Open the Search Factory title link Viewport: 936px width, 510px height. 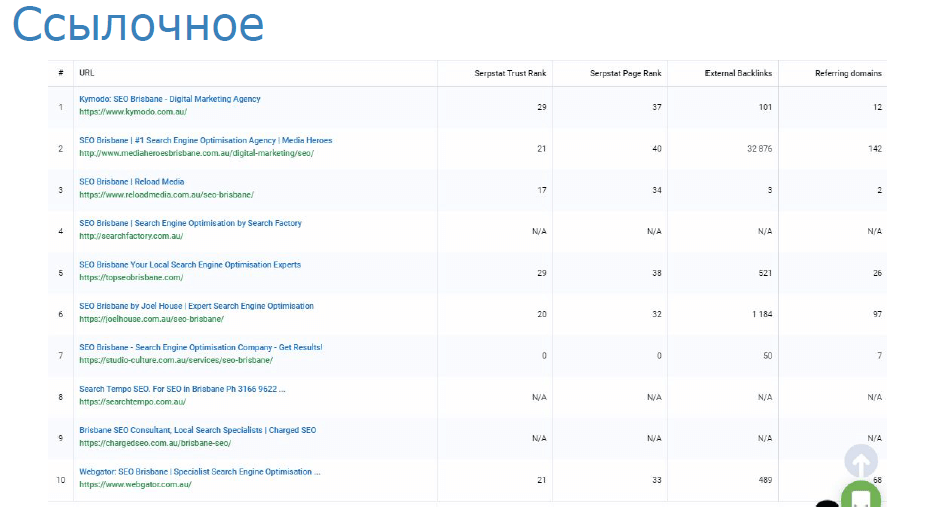click(x=190, y=223)
